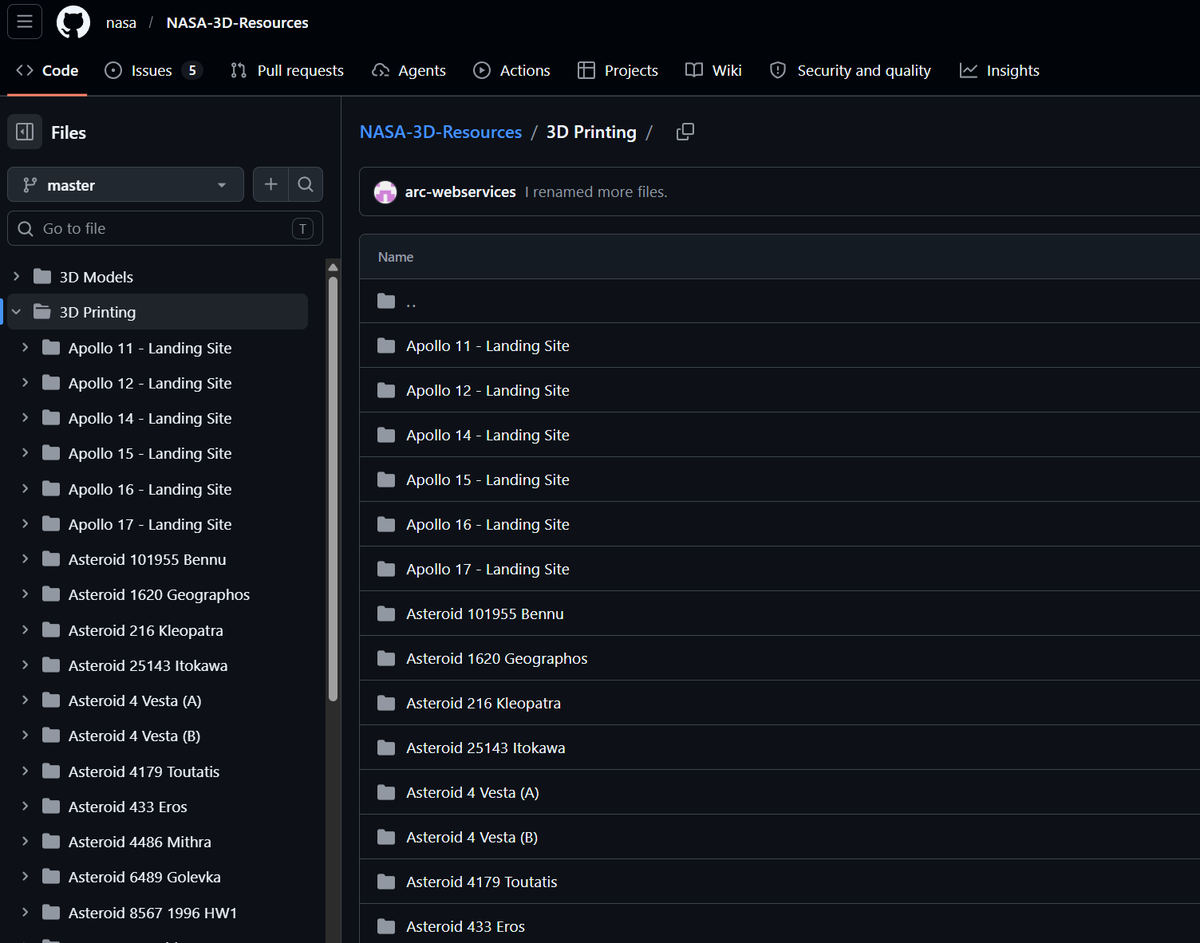Image resolution: width=1200 pixels, height=943 pixels.
Task: Go to the NASA-3D-Resources breadcrumb link
Action: point(441,132)
